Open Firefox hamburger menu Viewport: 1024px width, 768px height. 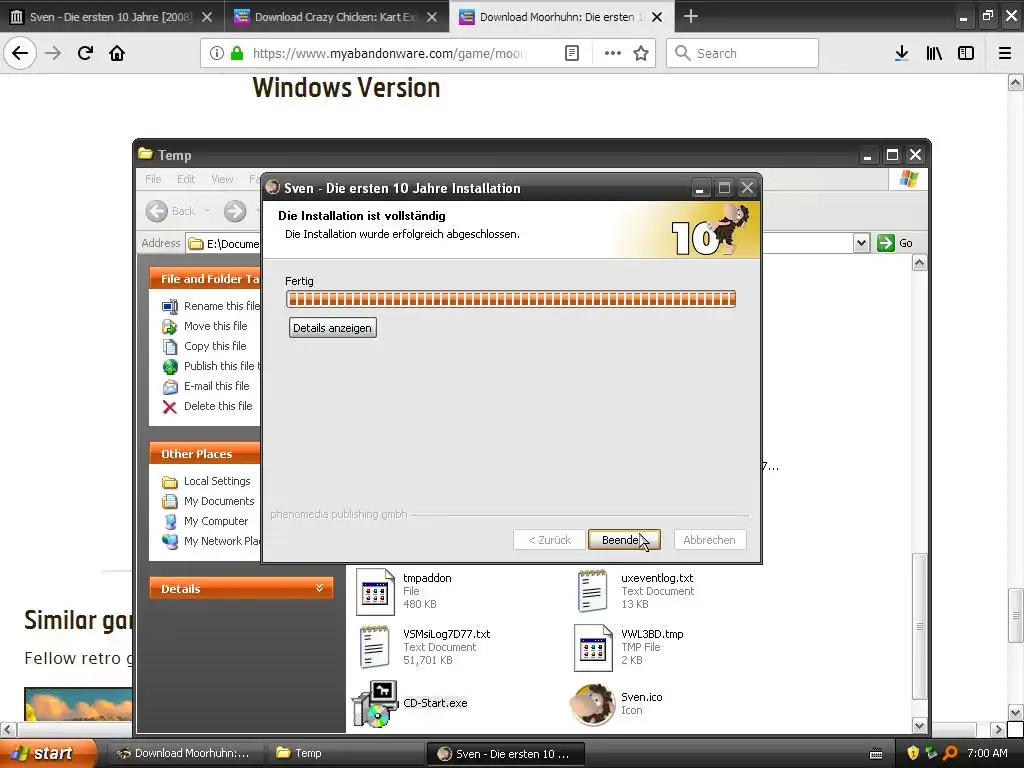pyautogui.click(x=1005, y=54)
